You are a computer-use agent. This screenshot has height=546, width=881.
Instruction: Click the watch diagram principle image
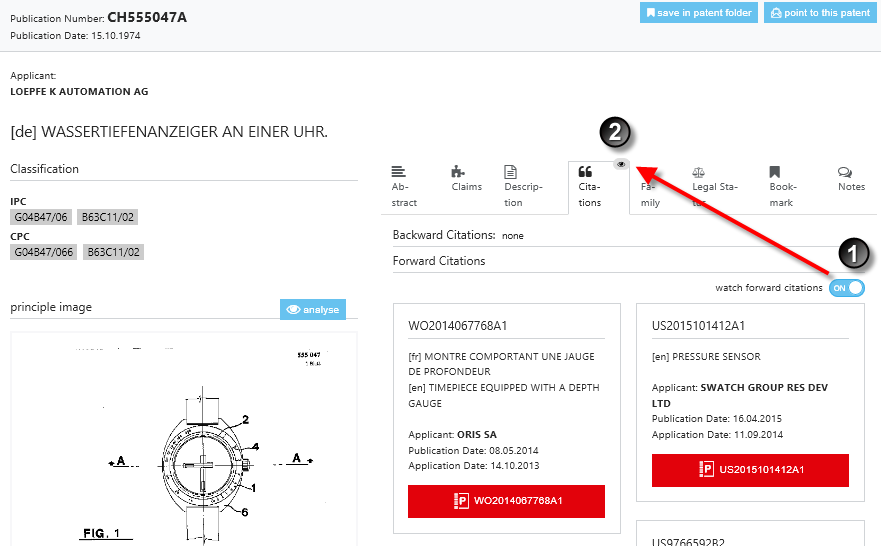pos(183,440)
